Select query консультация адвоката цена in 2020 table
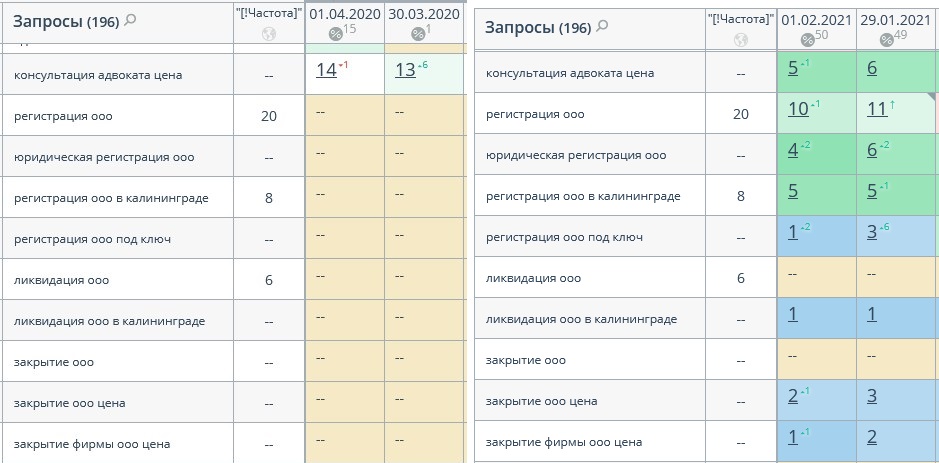Viewport: 939px width, 463px height. click(x=98, y=75)
